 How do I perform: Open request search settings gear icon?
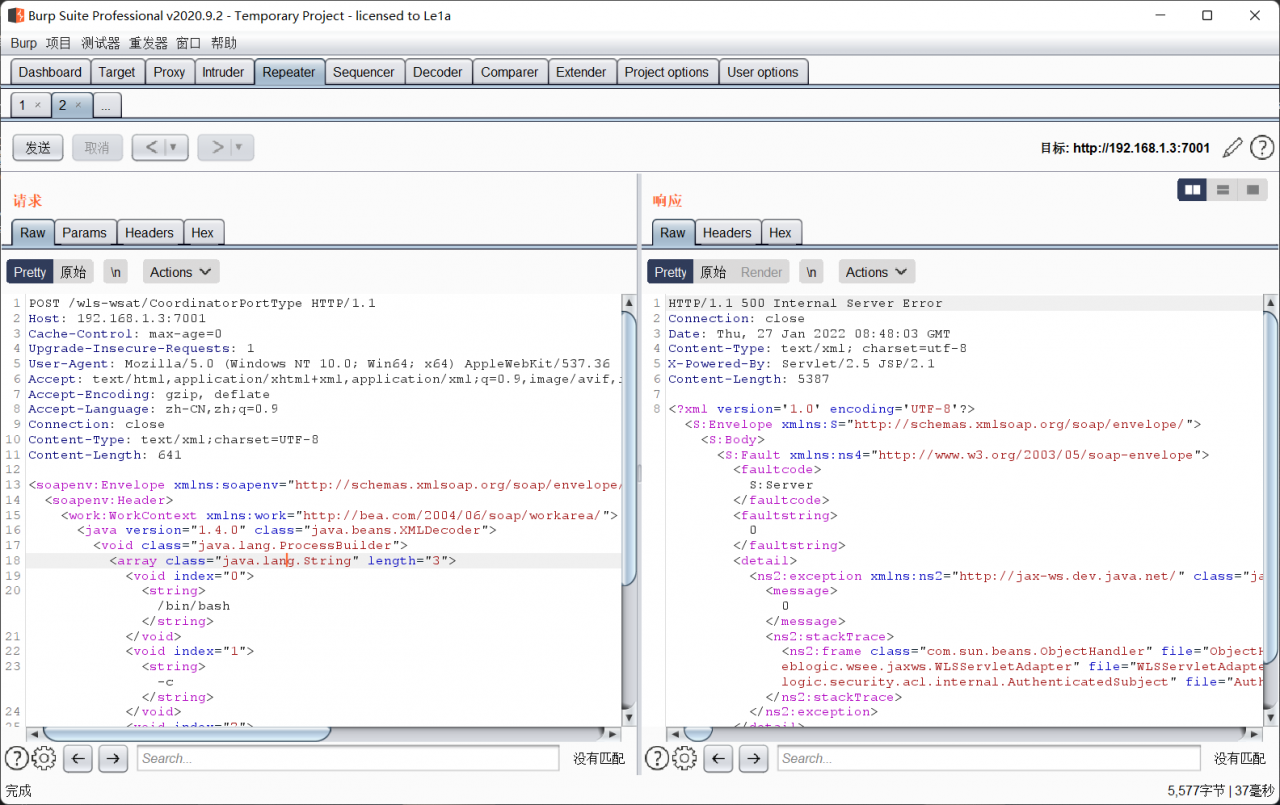(x=44, y=758)
